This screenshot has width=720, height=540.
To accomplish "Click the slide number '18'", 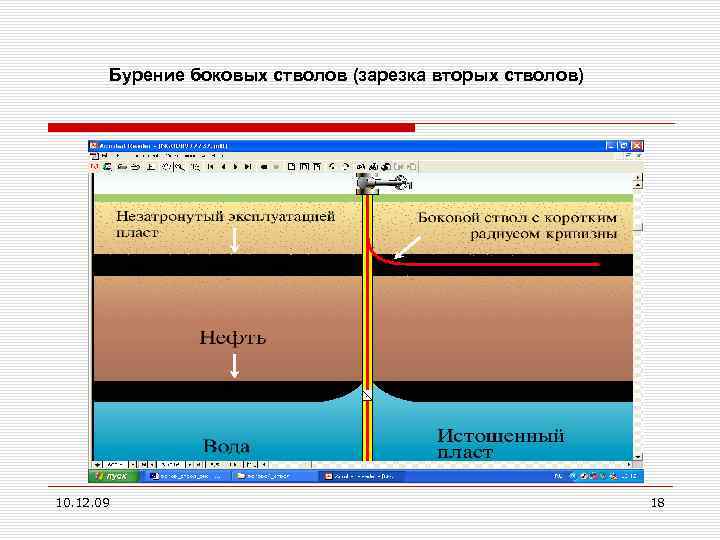I will click(x=658, y=503).
